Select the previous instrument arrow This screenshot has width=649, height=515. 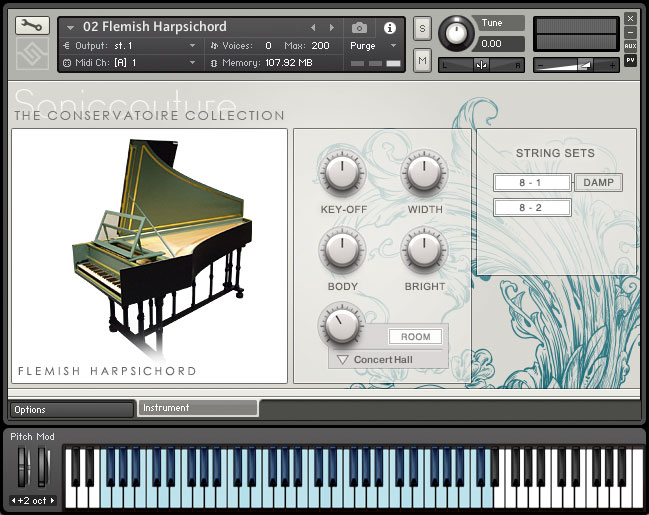pos(313,27)
